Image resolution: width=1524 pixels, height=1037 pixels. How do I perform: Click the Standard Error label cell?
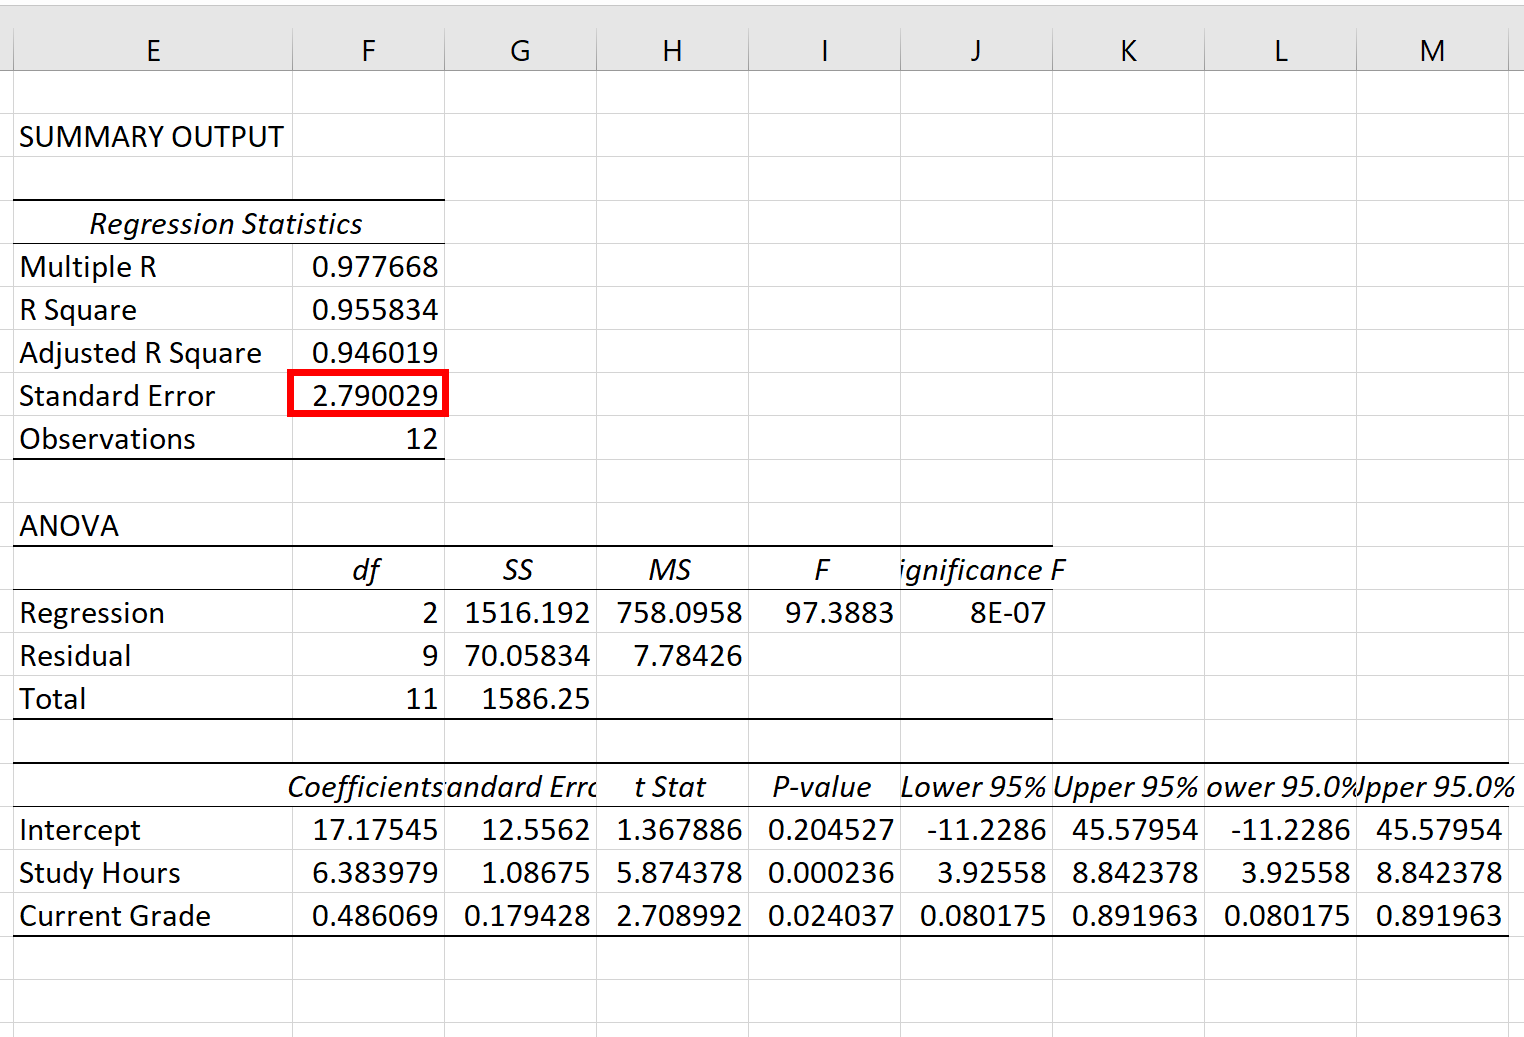152,395
